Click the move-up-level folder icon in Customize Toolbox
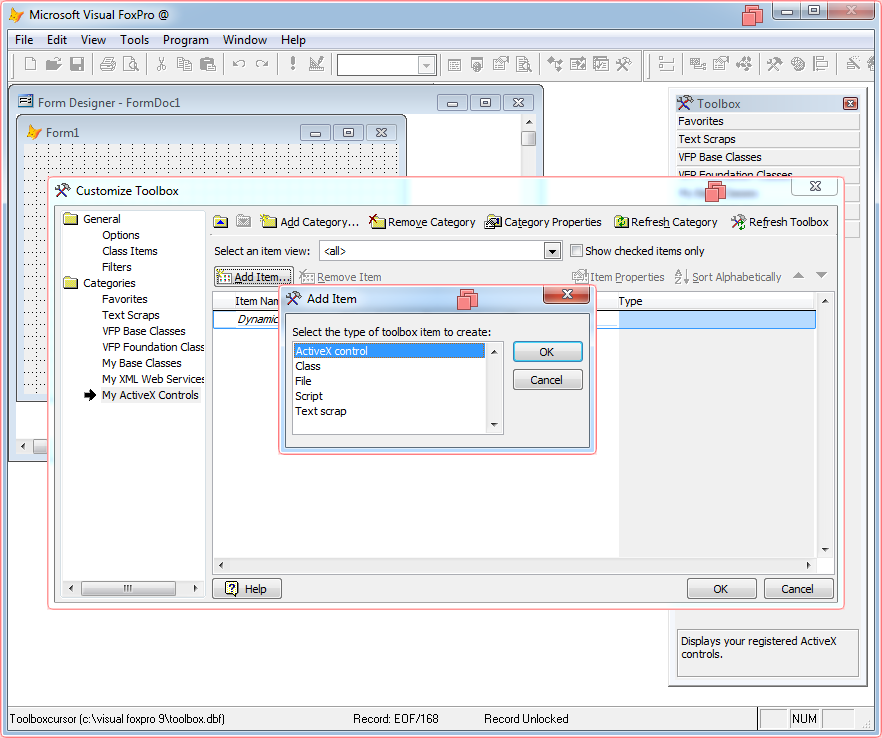 (x=220, y=222)
